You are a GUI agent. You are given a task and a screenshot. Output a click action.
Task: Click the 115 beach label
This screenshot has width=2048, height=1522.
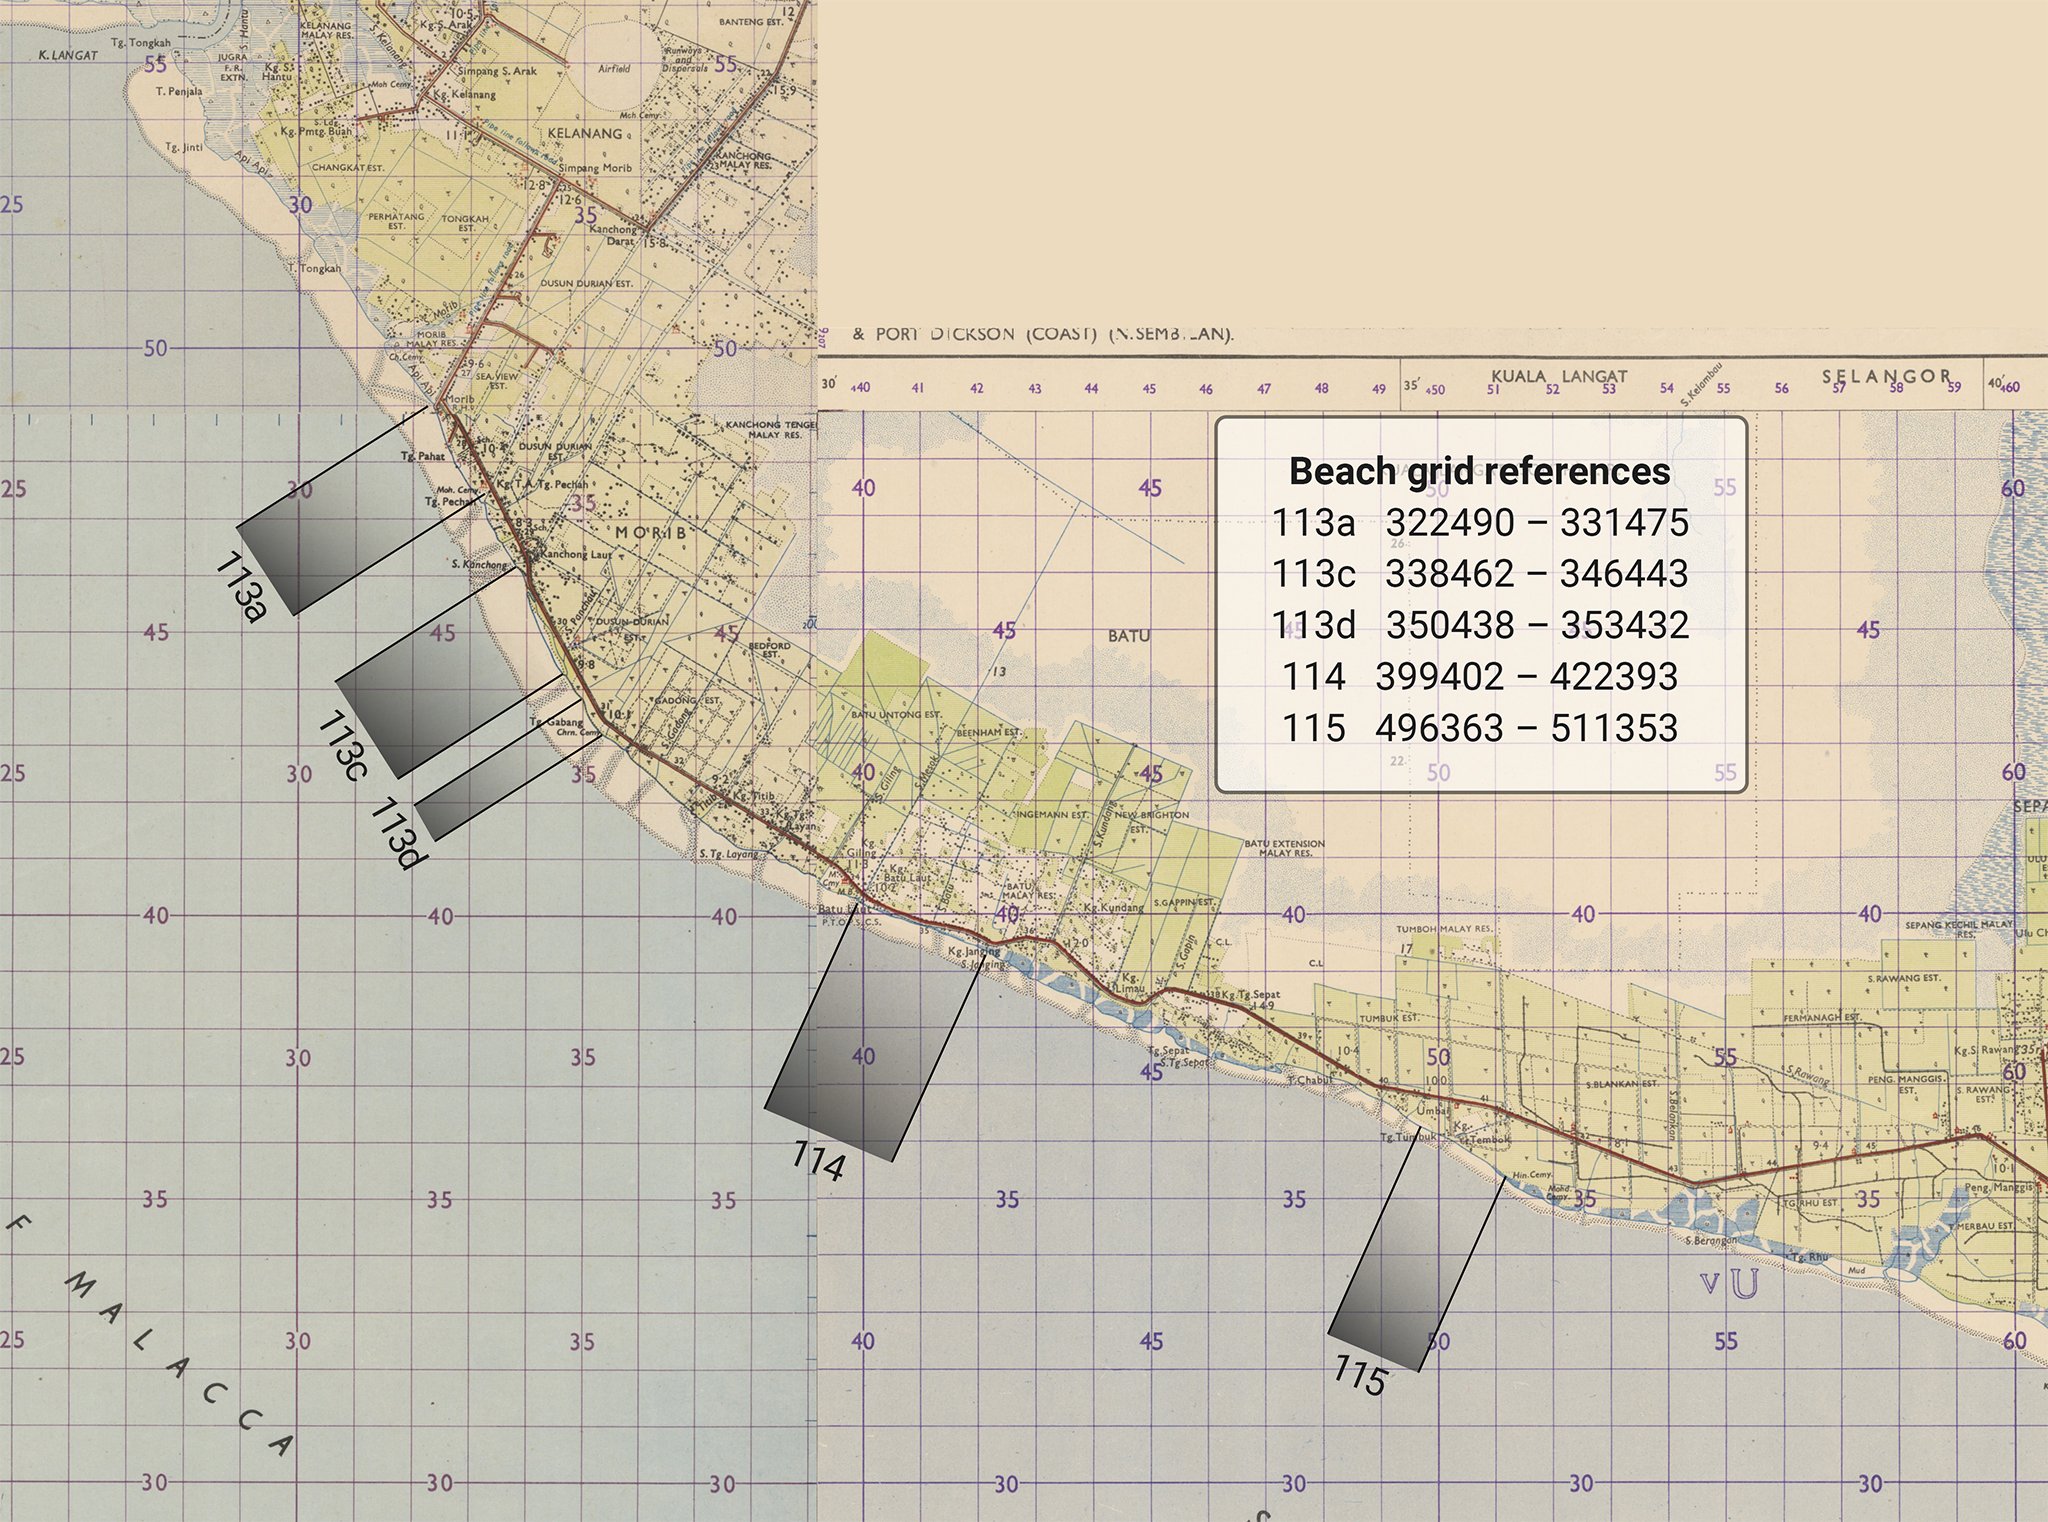[1360, 1377]
